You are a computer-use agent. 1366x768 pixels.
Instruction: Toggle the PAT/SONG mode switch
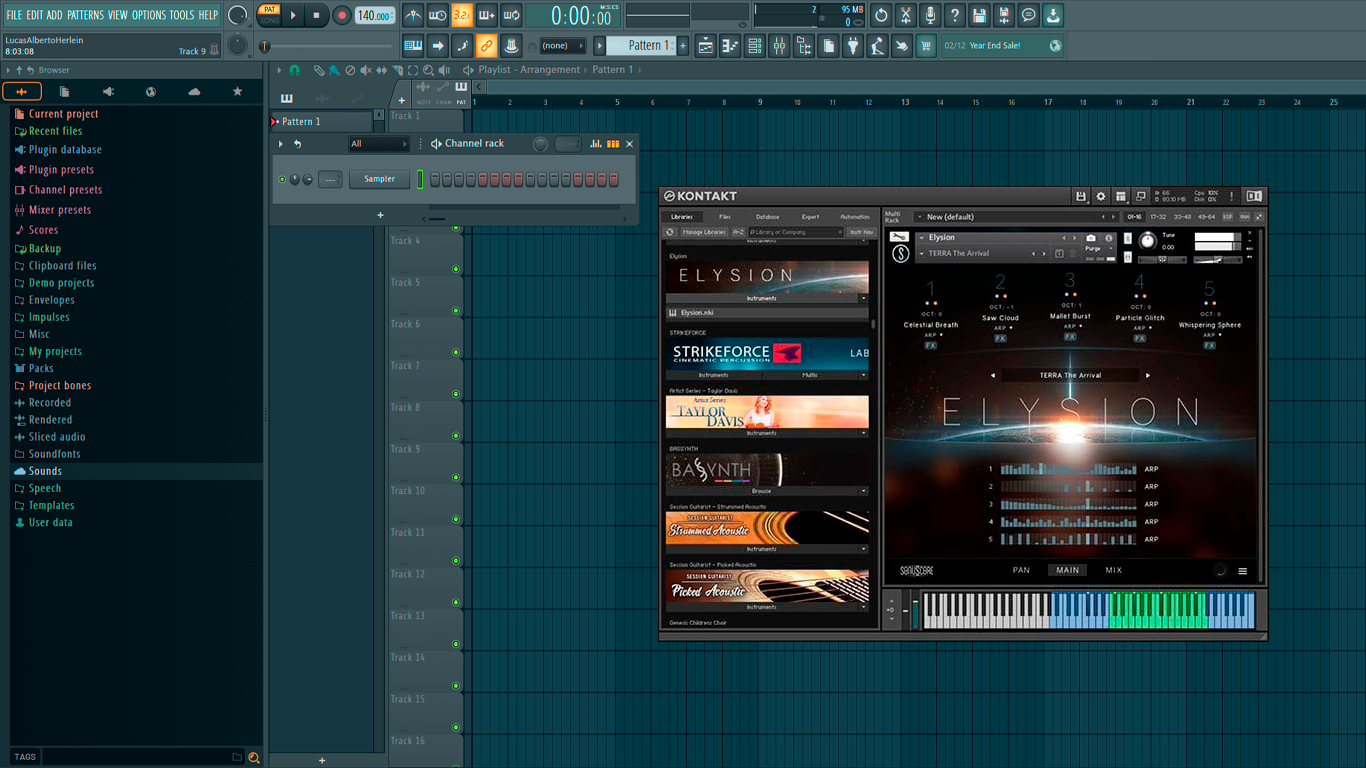click(x=269, y=15)
